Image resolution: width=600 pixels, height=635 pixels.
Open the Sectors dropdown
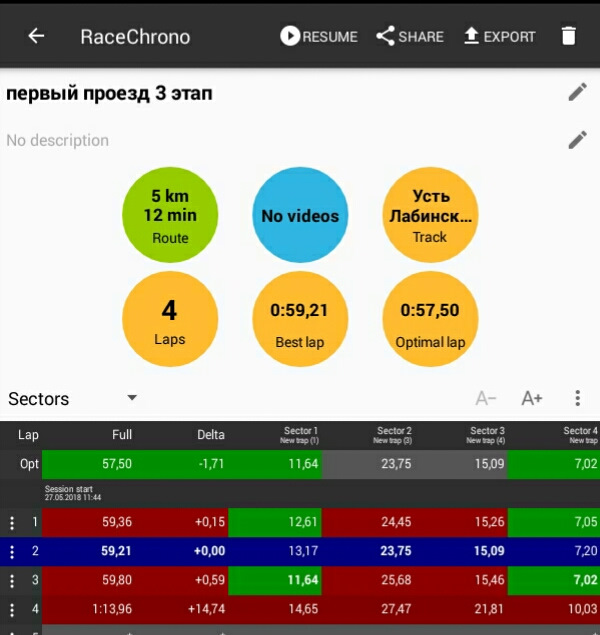73,398
